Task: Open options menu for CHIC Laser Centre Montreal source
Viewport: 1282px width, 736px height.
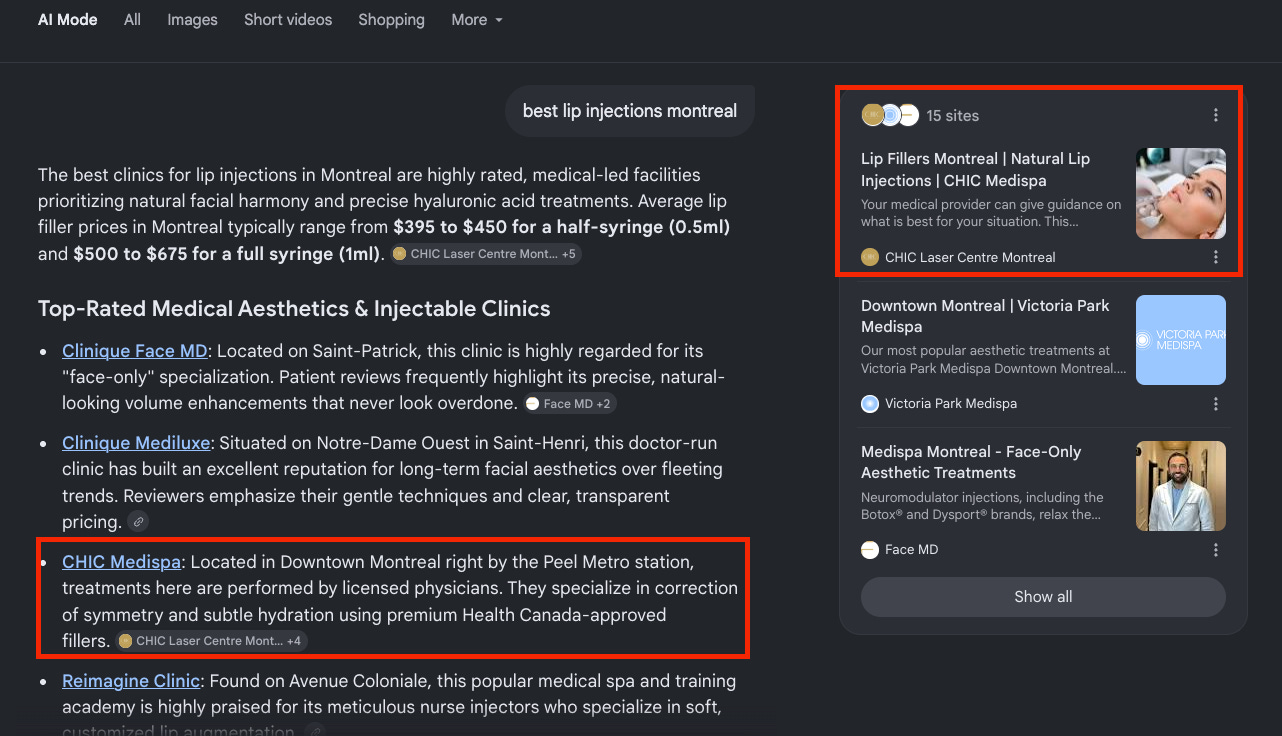Action: (1216, 257)
